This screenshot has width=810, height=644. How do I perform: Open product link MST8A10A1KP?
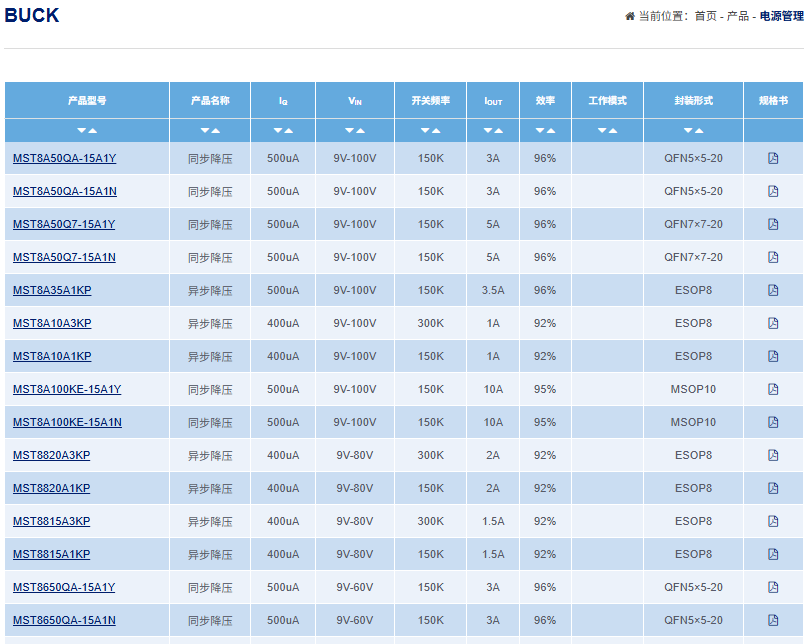coord(52,356)
